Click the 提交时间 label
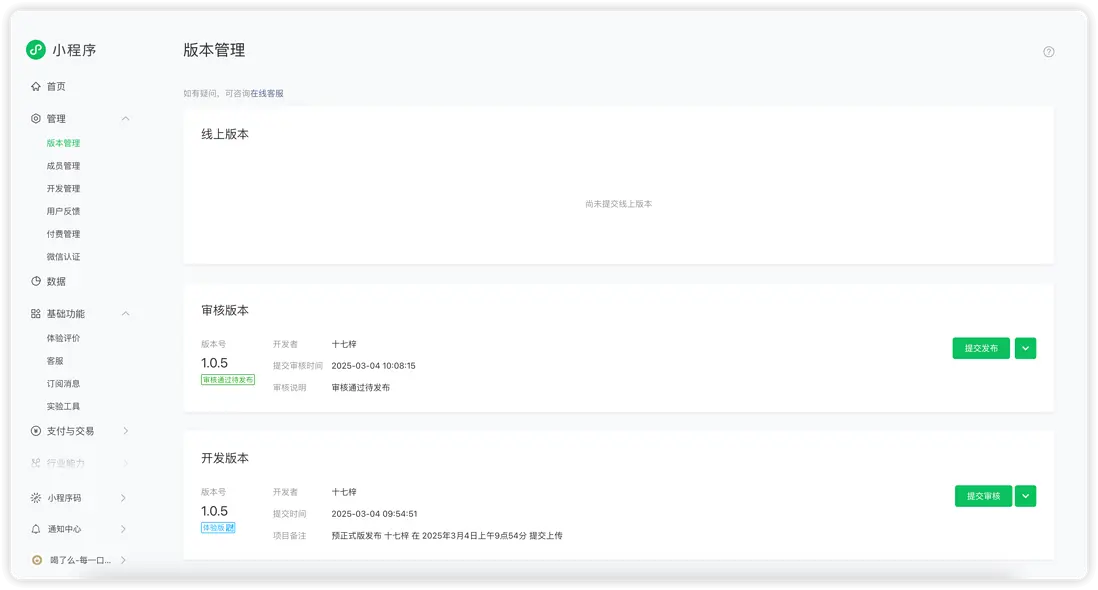 (x=289, y=514)
